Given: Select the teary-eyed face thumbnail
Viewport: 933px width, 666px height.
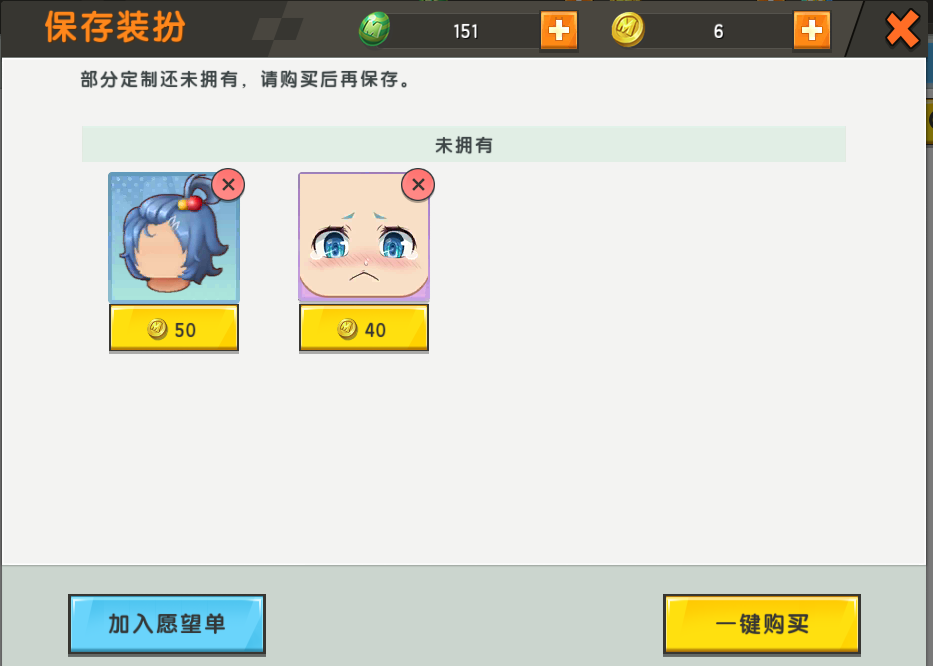Looking at the screenshot, I should 364,237.
